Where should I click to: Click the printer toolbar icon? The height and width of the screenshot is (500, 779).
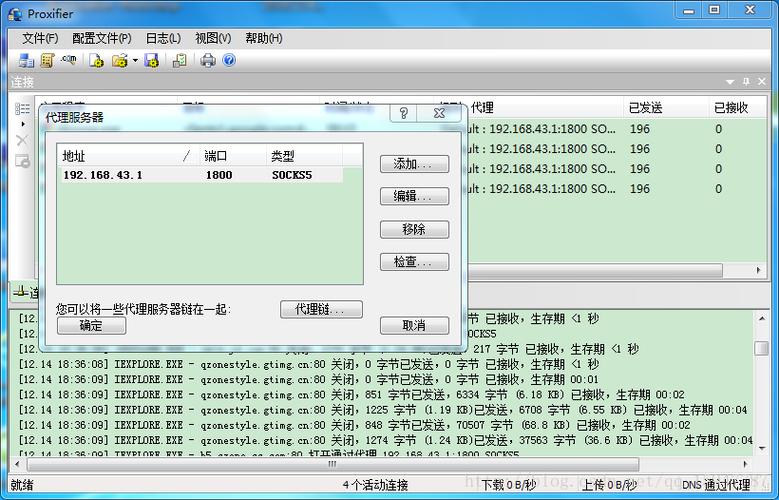coord(208,61)
